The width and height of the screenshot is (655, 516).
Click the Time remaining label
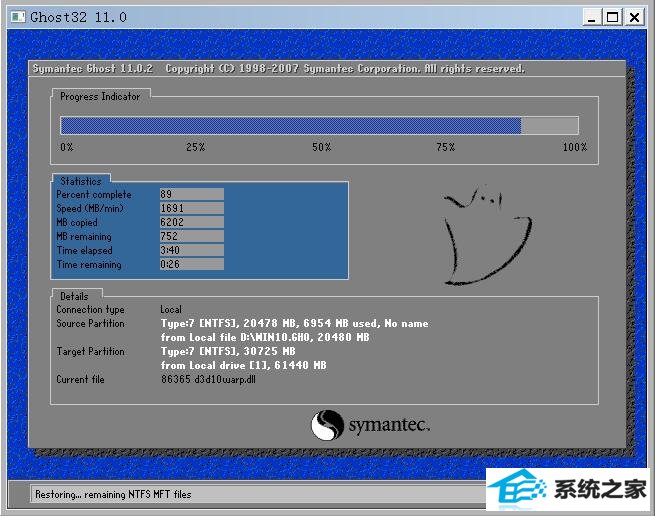[89, 264]
